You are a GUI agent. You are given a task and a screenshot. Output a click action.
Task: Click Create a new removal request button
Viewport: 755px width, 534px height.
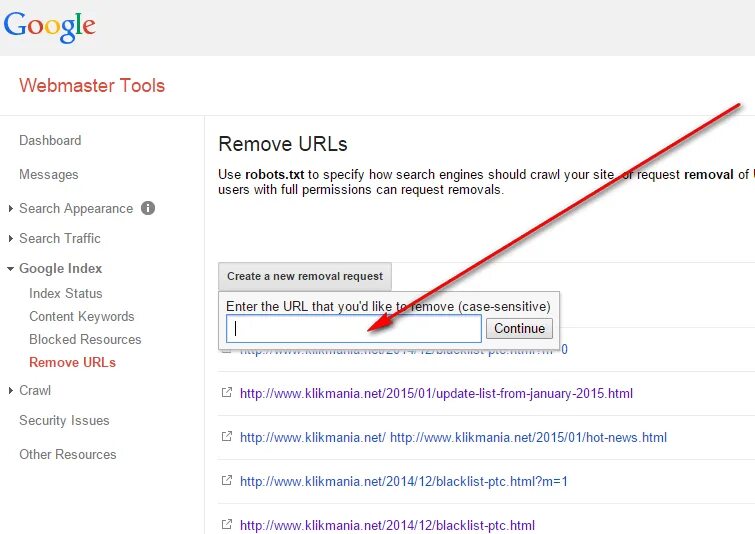point(305,276)
